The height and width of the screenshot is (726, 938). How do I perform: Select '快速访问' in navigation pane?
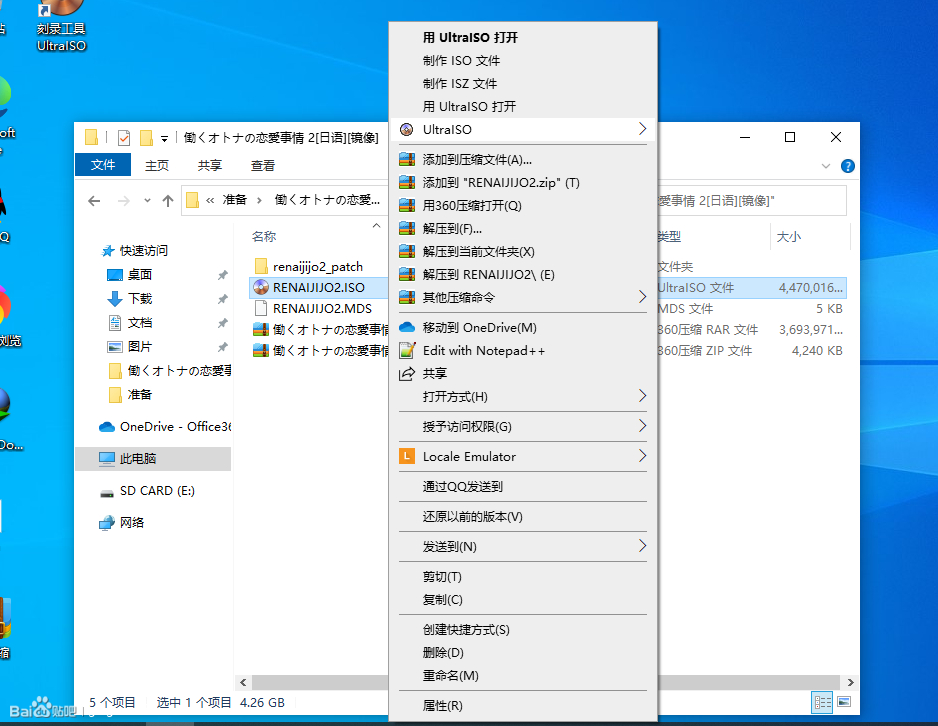(144, 251)
